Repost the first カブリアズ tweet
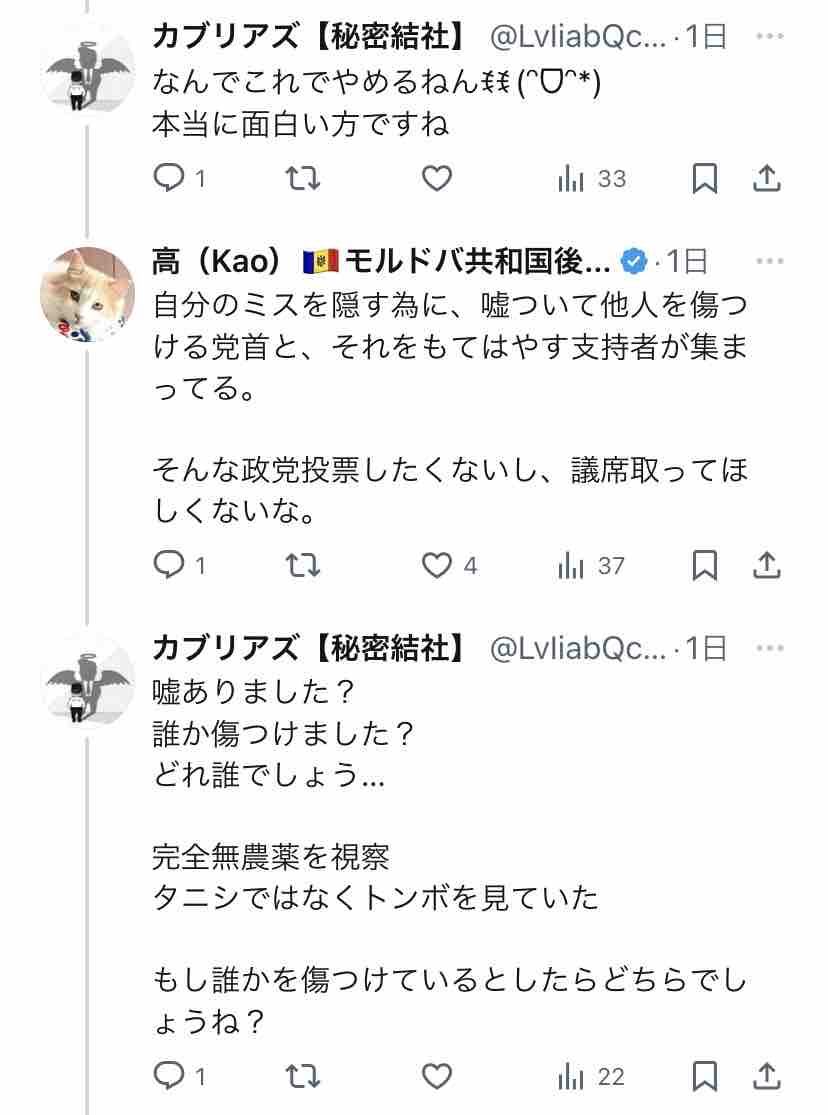 302,178
